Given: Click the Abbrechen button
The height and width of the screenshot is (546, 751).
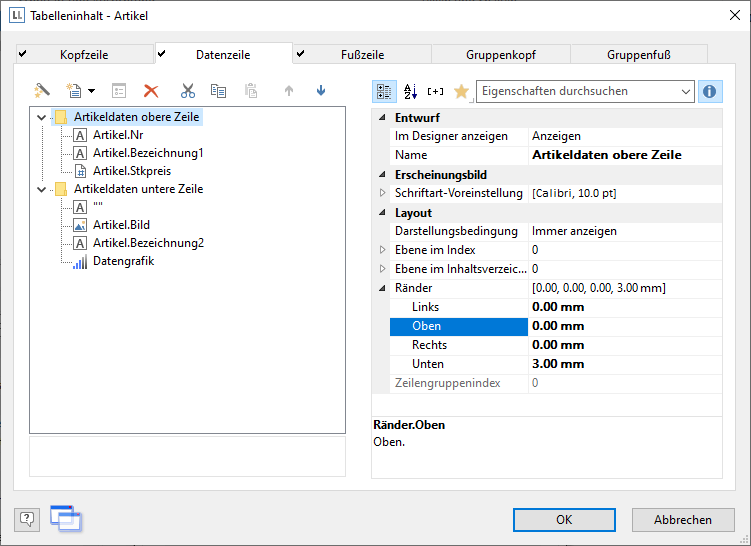Looking at the screenshot, I should (683, 519).
